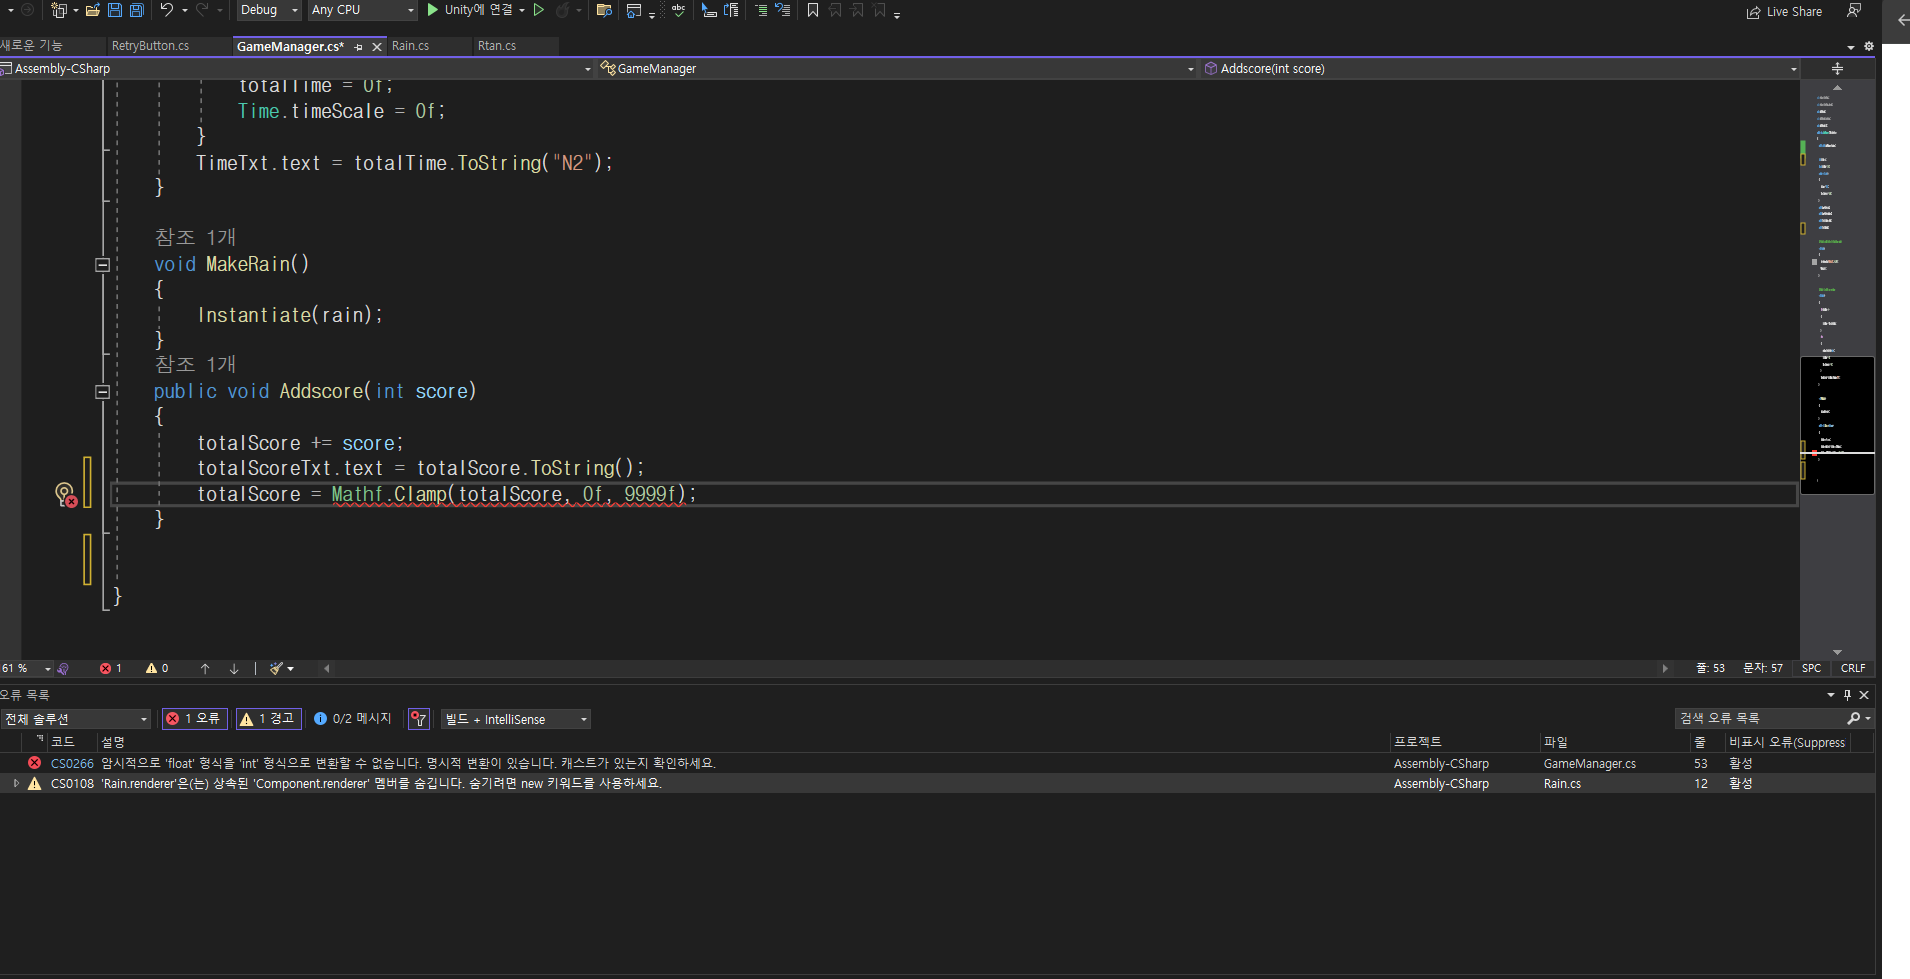Screen dimensions: 1910x979
Task: Click the lightbulb error quick-action icon
Action: point(66,494)
